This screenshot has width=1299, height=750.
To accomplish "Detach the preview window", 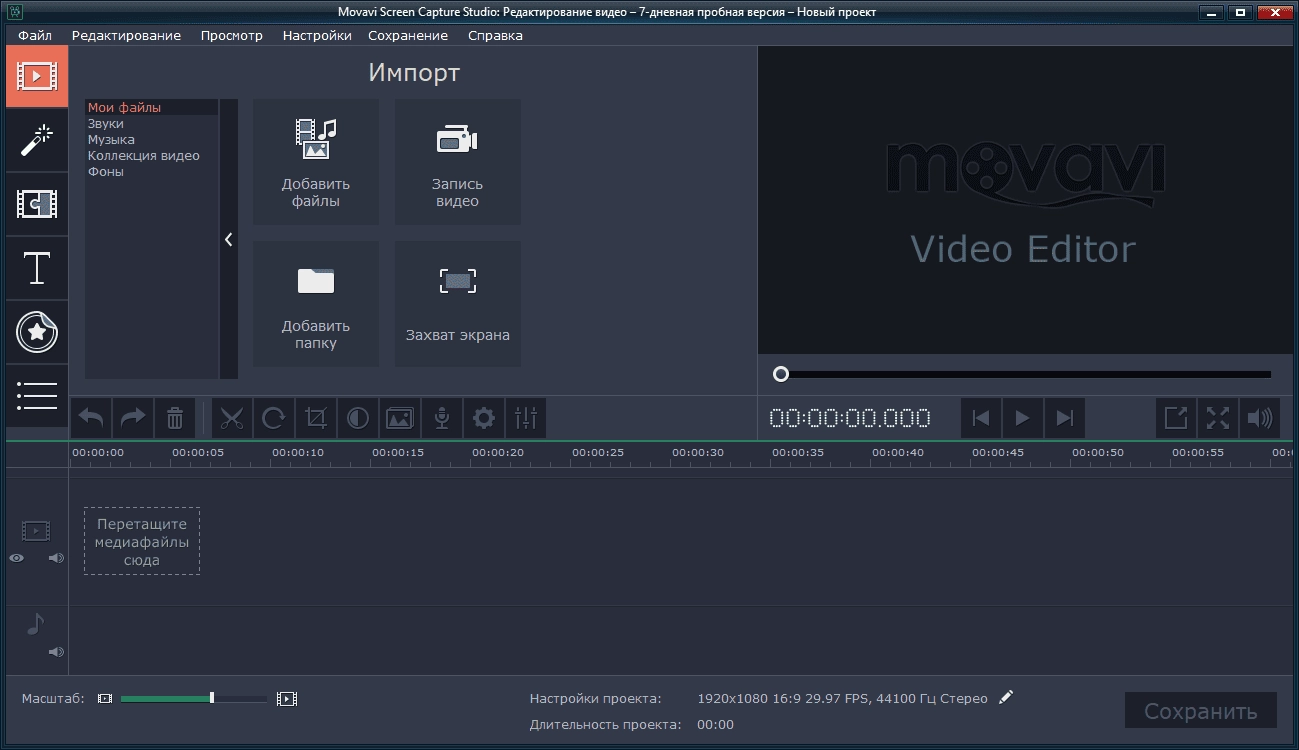I will pyautogui.click(x=1177, y=418).
